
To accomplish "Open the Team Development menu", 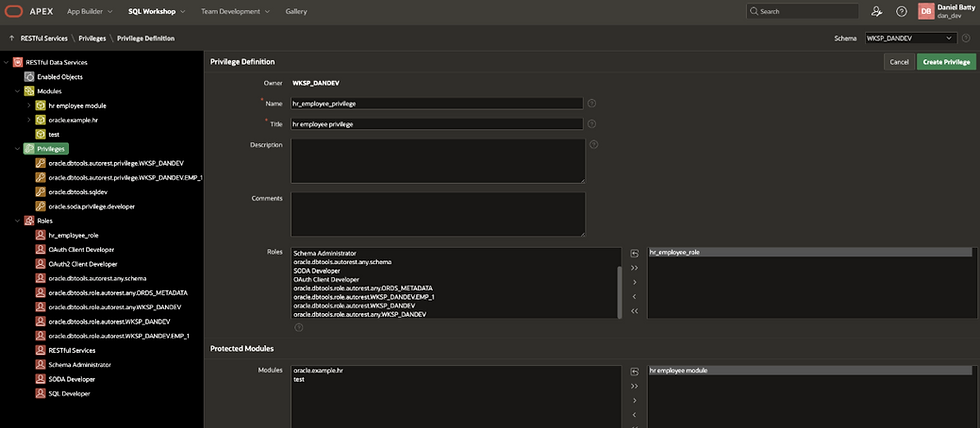I will 235,11.
